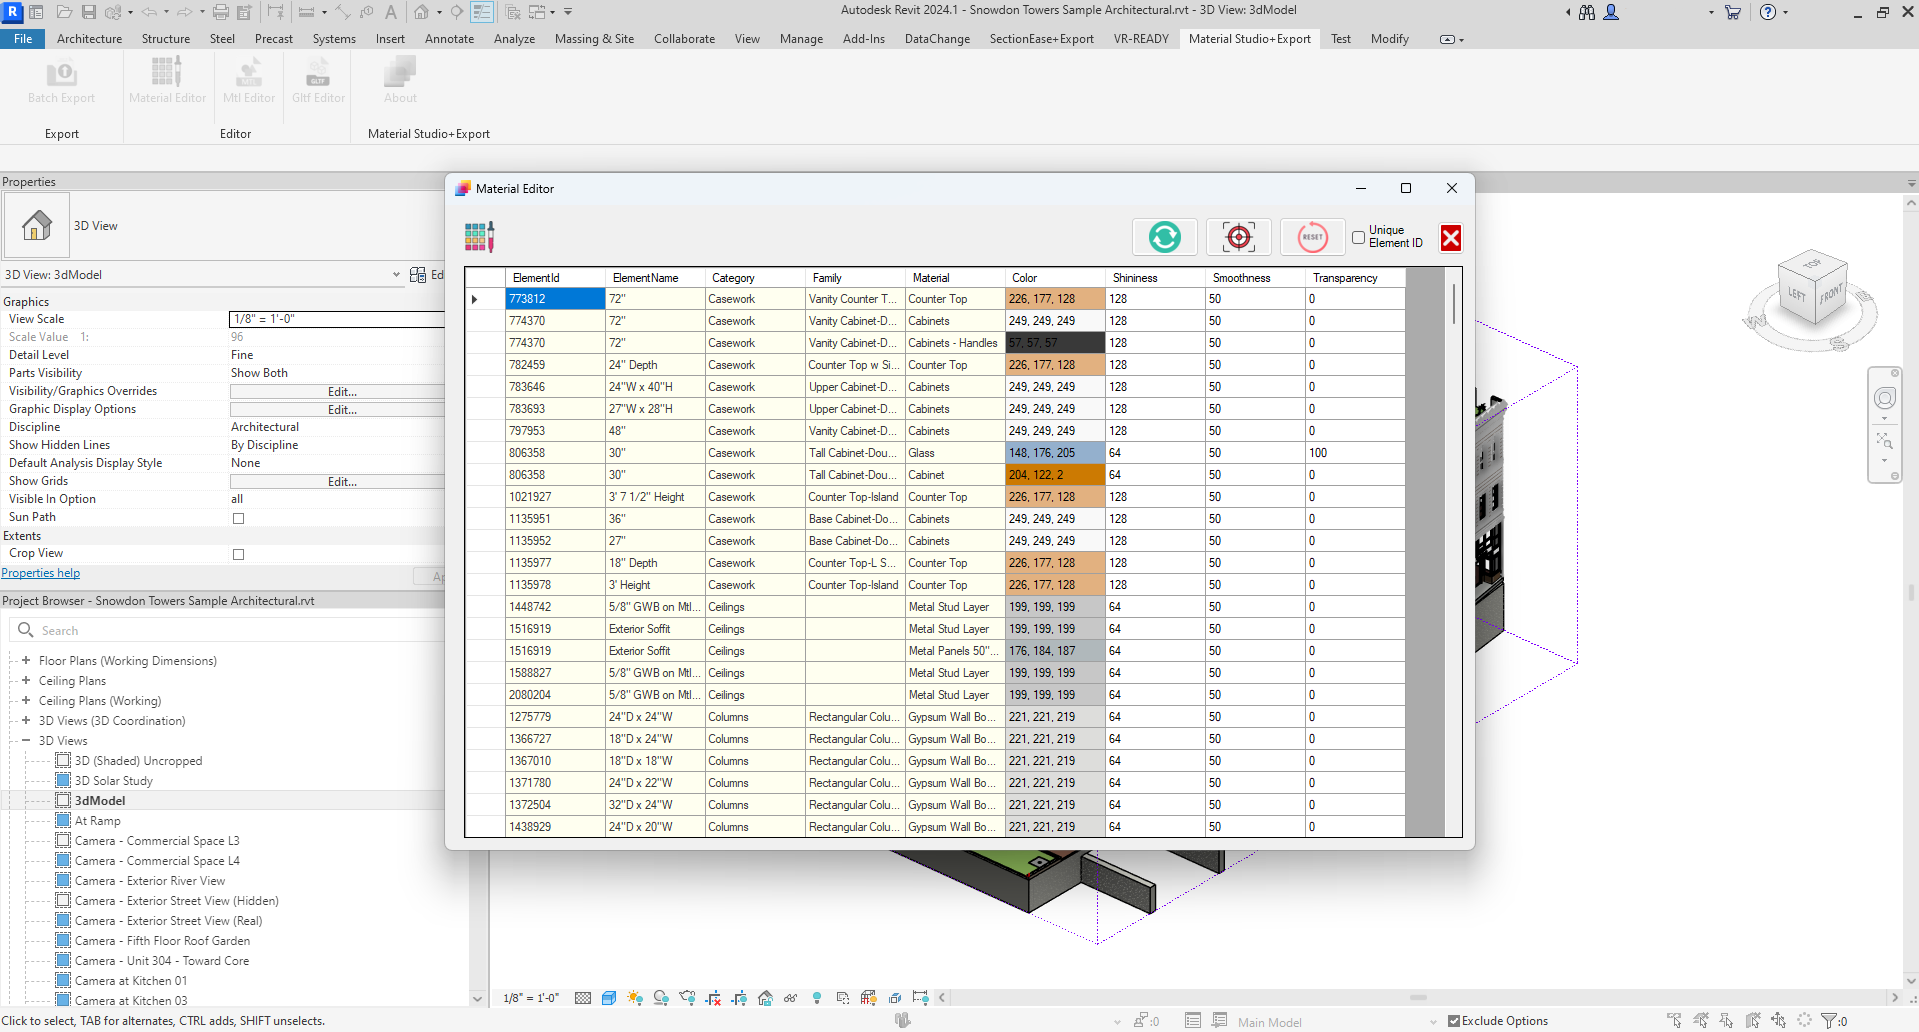Click the orange color cell 204, 122, 2

[x=1055, y=475]
